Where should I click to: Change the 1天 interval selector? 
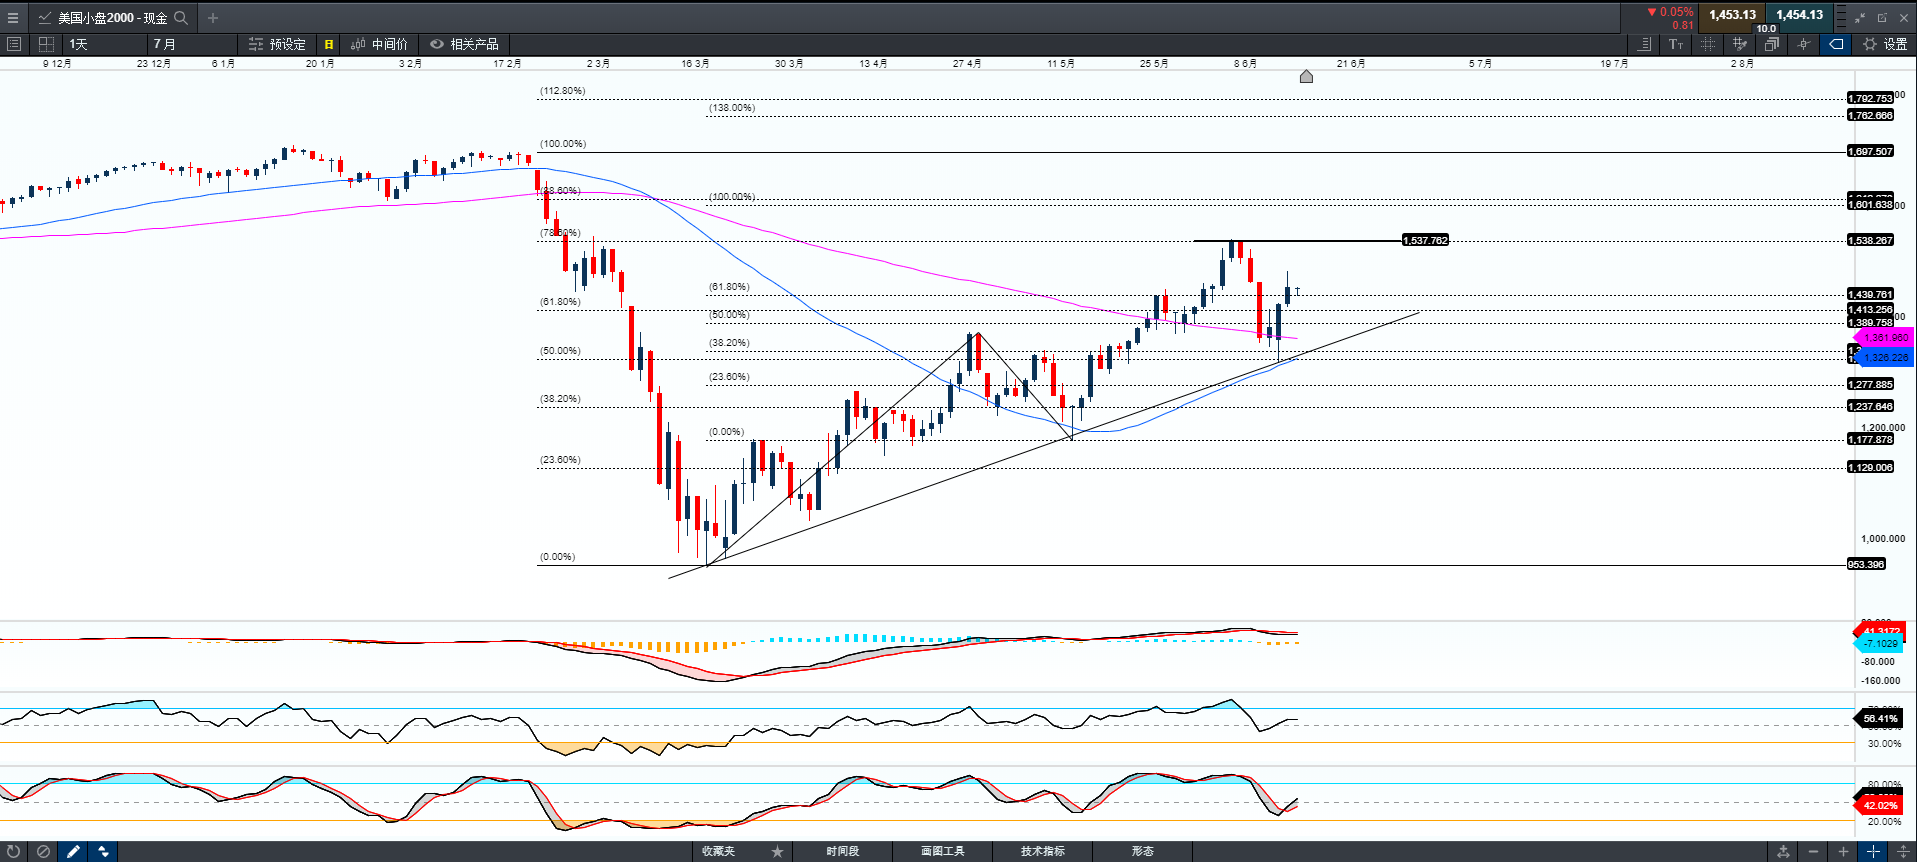105,44
